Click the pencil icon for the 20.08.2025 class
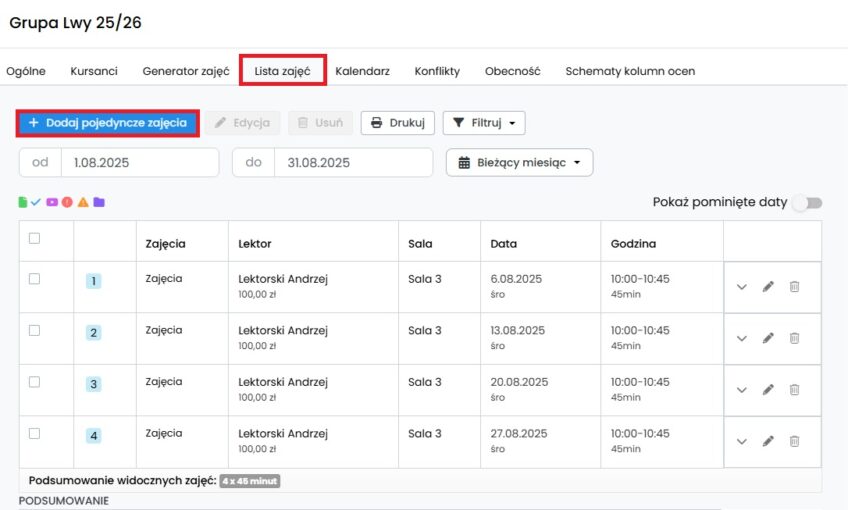The image size is (848, 510). click(x=768, y=389)
